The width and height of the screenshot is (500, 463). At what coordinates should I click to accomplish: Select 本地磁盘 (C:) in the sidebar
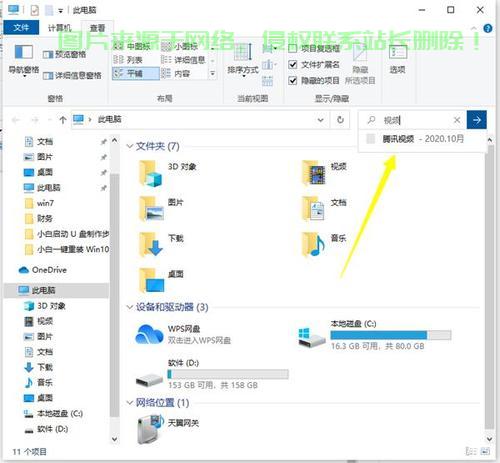[53, 413]
